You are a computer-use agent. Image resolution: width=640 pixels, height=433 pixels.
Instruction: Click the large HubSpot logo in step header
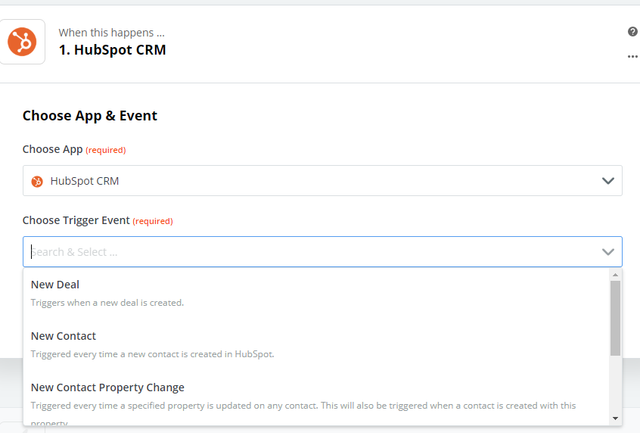click(22, 42)
